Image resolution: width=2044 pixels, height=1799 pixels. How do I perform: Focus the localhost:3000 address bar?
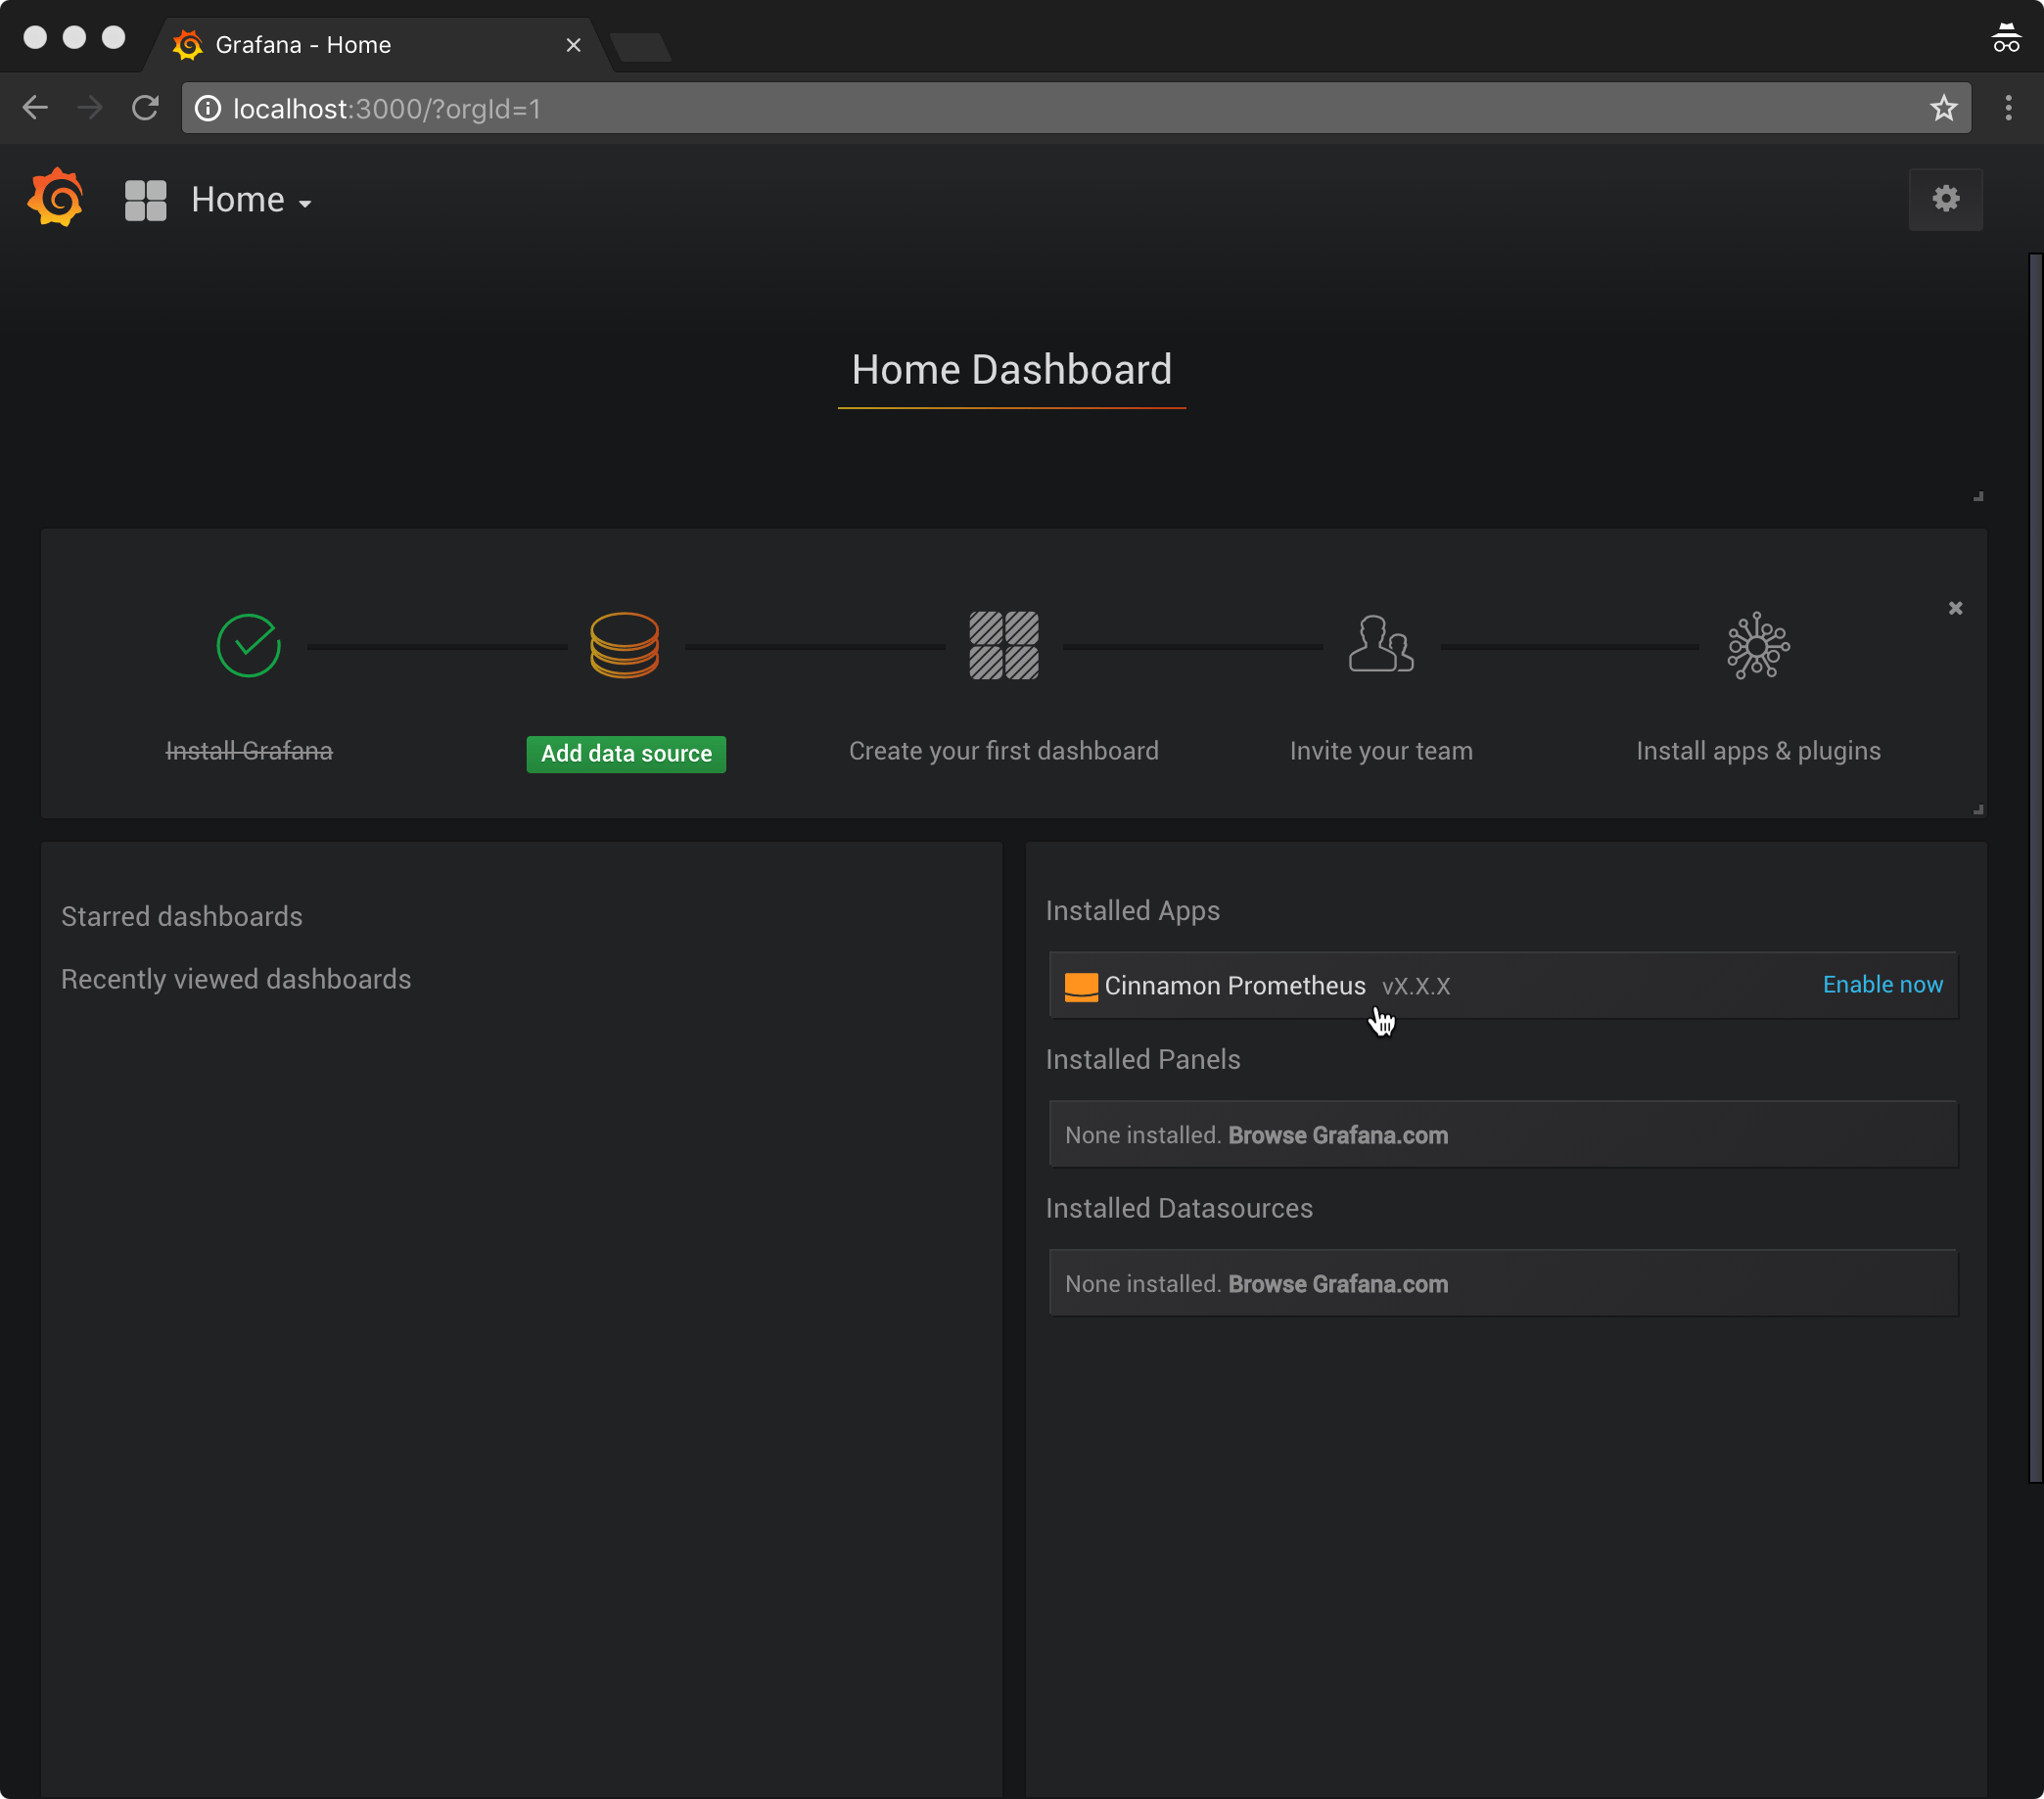[1075, 108]
